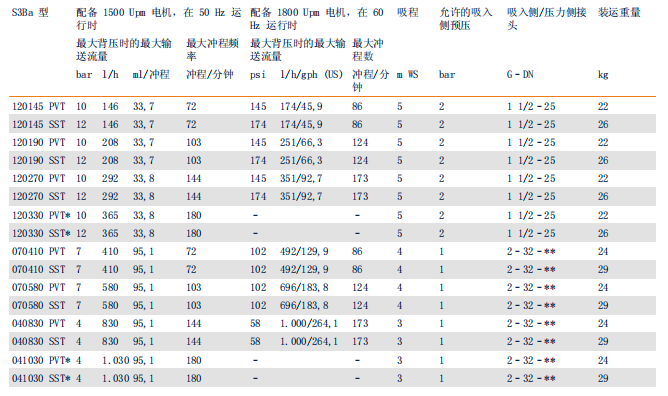Select the G – DN unit label
The image size is (668, 396).
point(520,75)
